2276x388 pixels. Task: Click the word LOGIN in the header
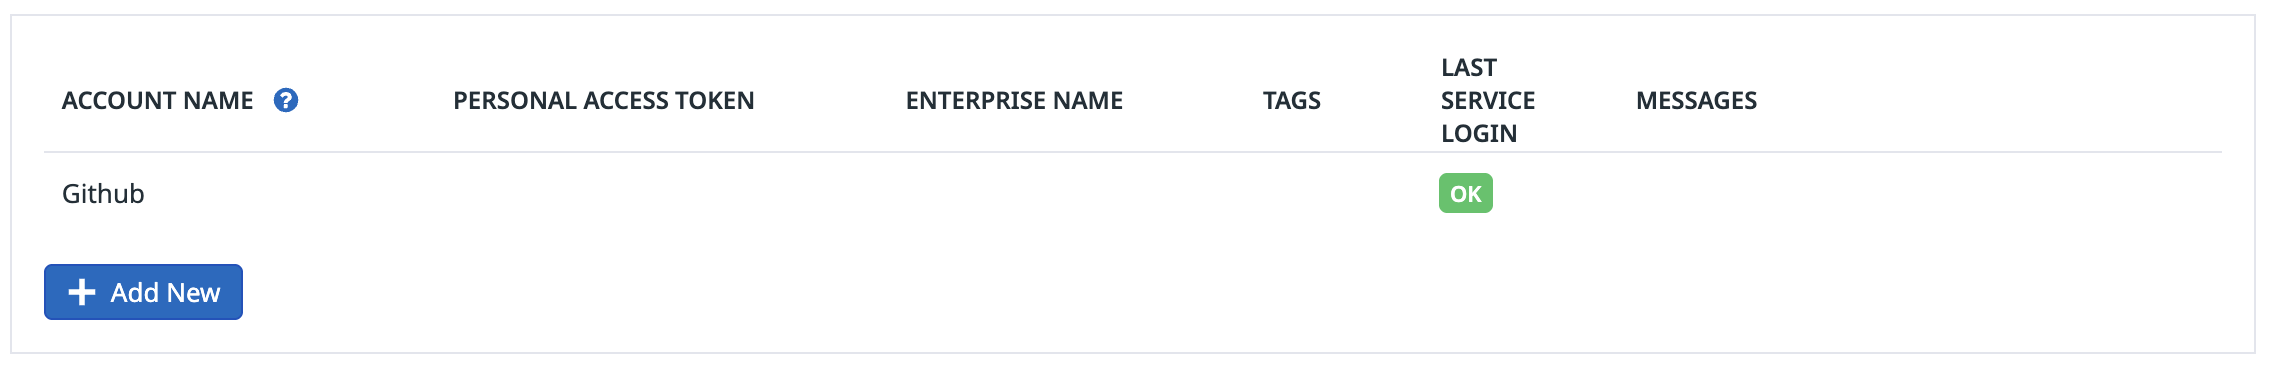1479,133
